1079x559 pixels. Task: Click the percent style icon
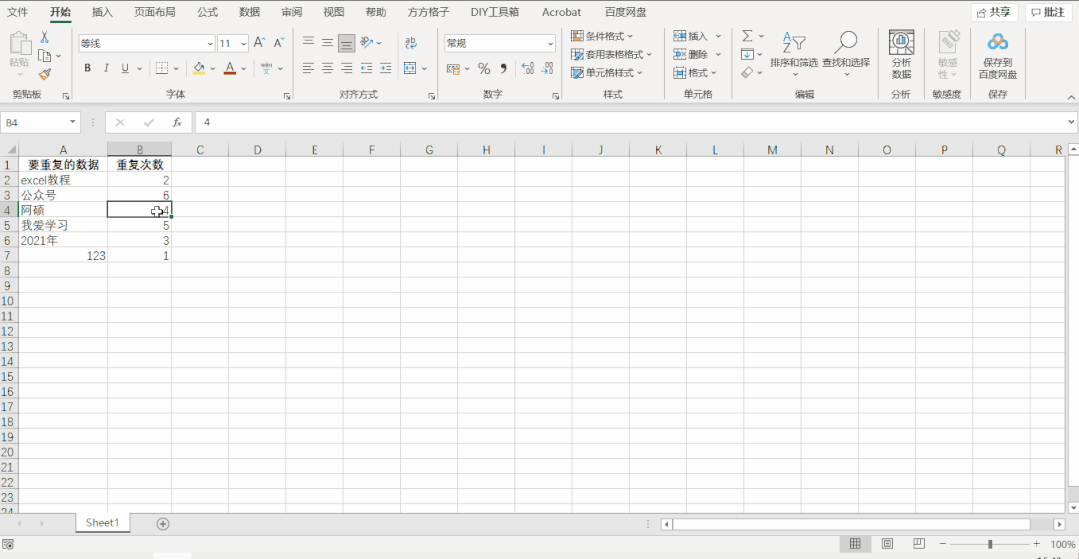[484, 69]
